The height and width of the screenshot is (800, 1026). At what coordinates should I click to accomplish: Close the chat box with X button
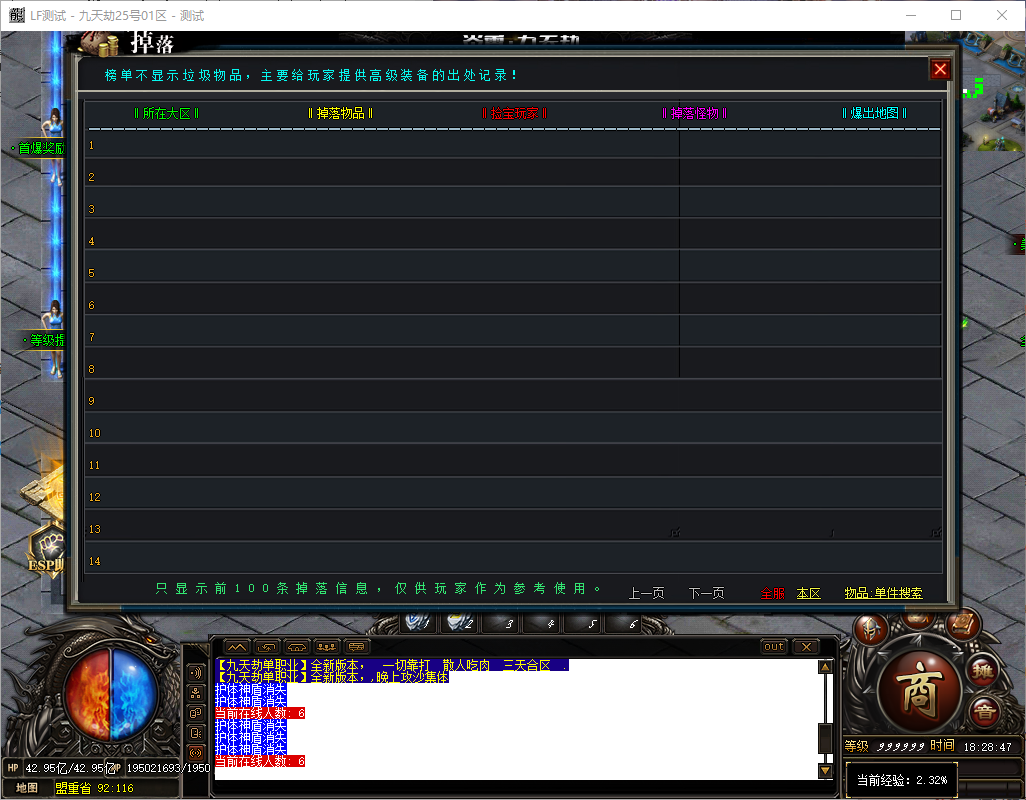click(806, 646)
